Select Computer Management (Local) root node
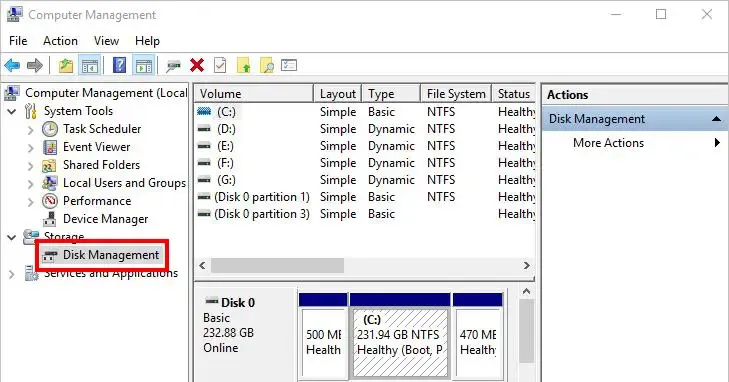729x382 pixels. click(x=106, y=93)
